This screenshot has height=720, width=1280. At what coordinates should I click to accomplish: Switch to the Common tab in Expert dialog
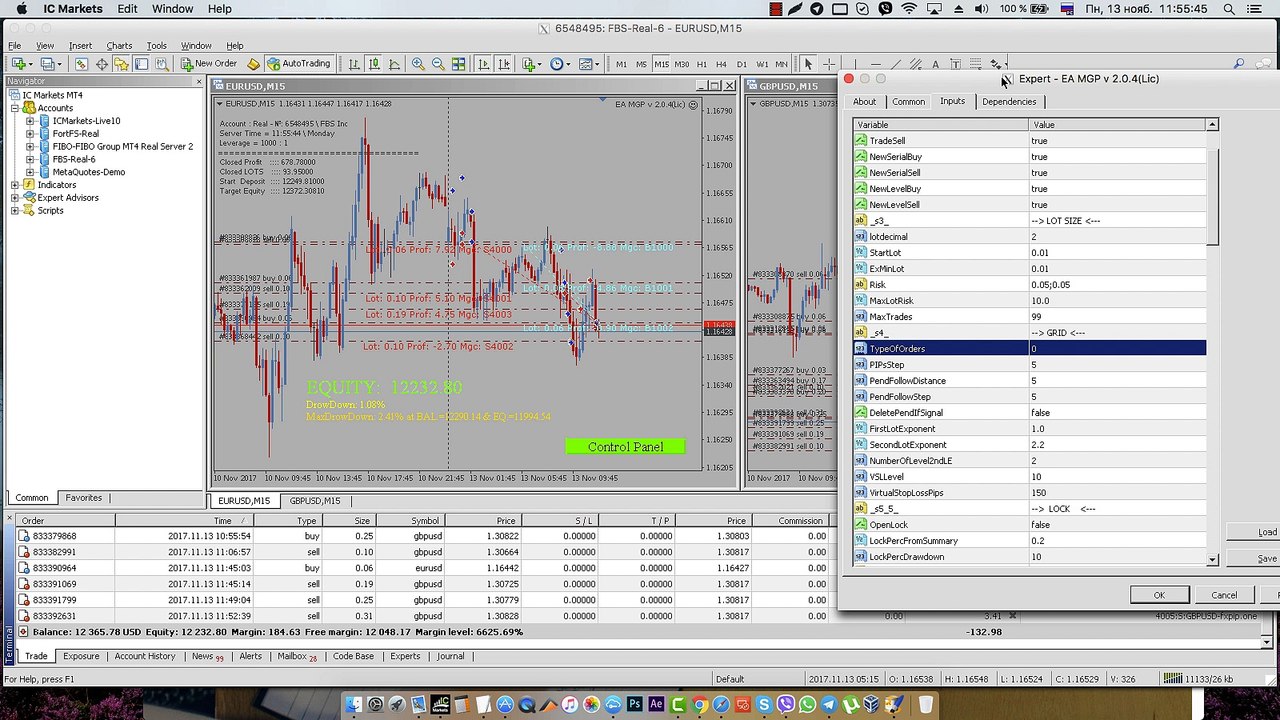908,102
